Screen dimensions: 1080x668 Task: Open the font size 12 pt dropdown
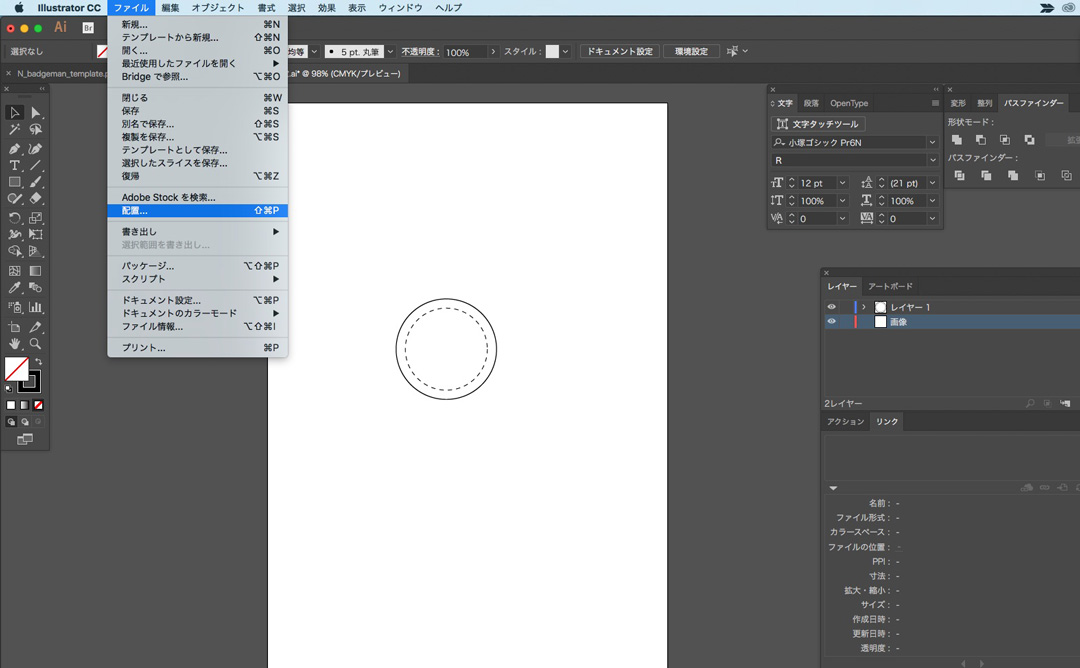coord(842,183)
